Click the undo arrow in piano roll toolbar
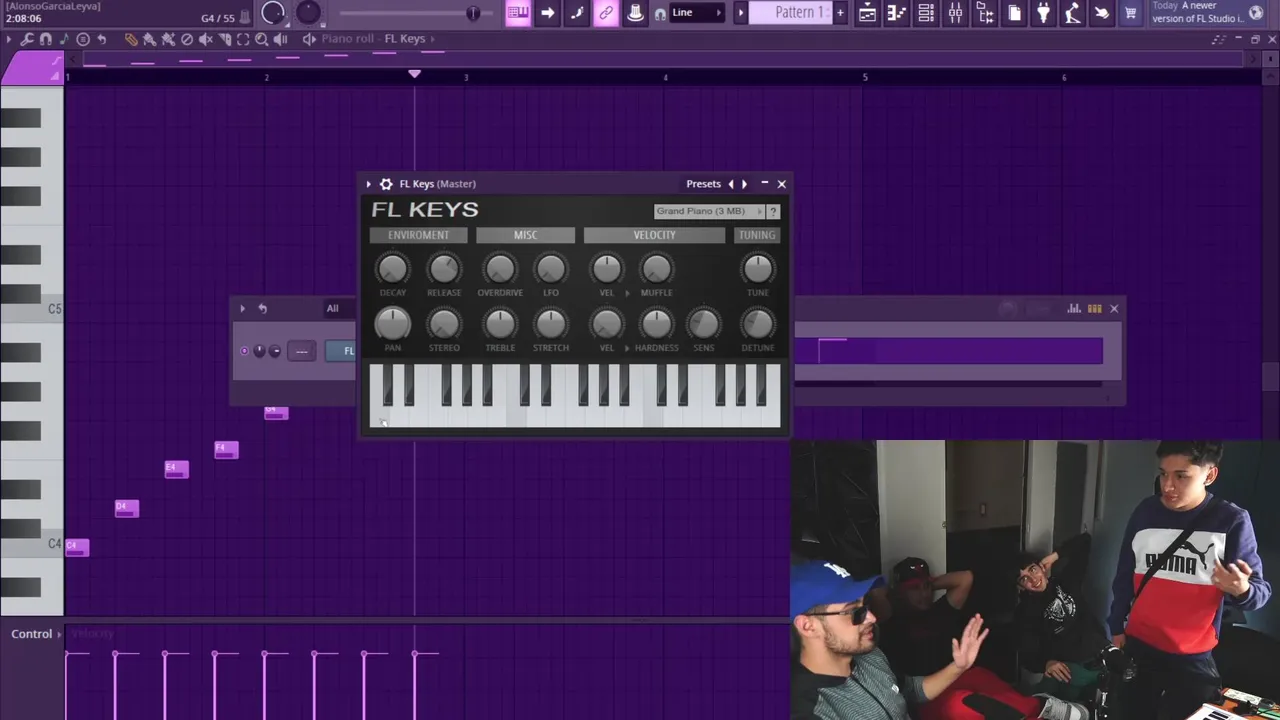This screenshot has width=1280, height=720. click(102, 39)
